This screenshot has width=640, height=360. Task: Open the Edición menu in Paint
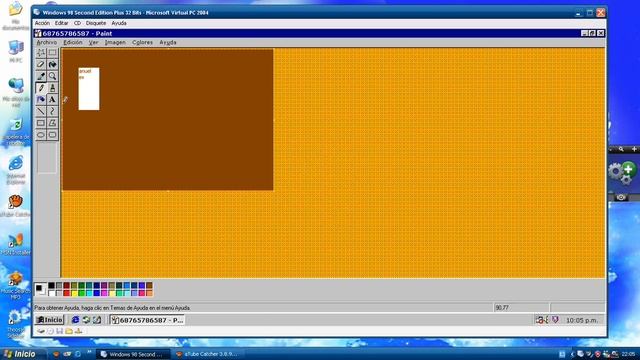point(73,42)
